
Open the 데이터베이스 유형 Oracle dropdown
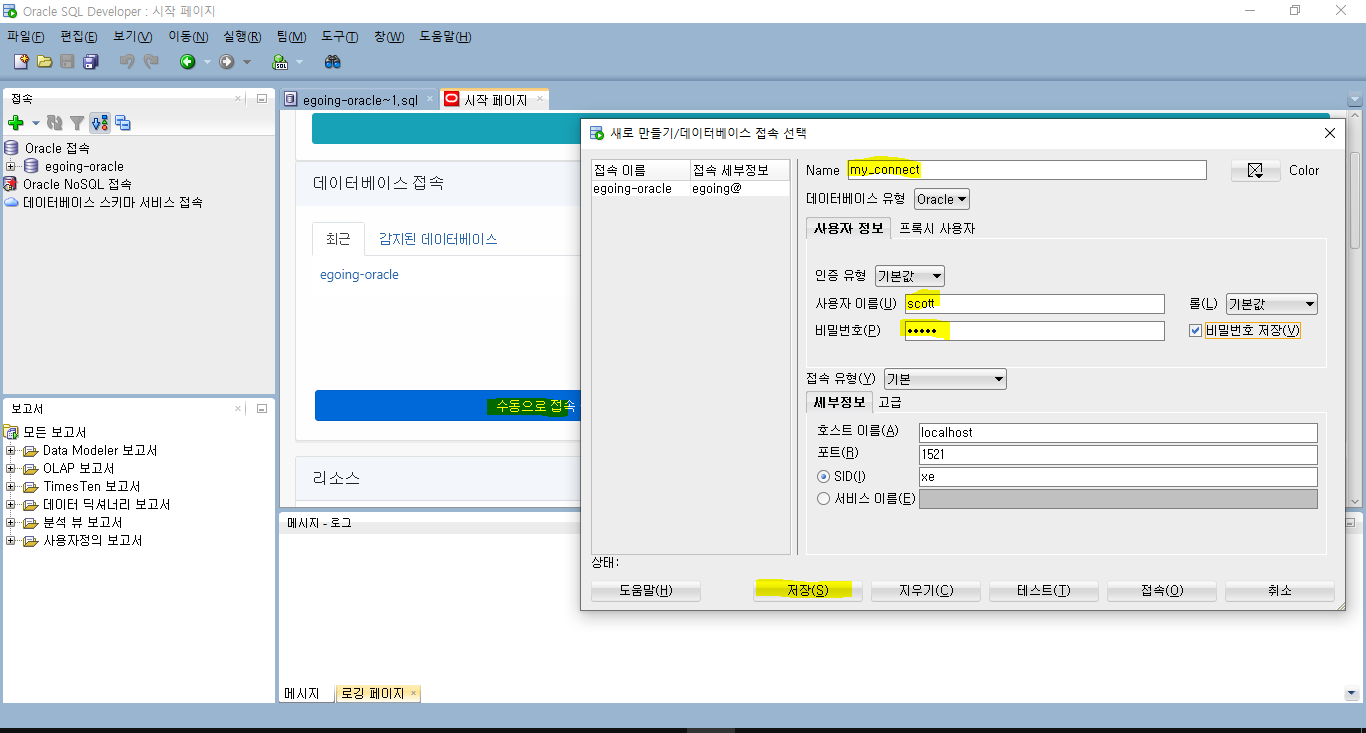(941, 199)
